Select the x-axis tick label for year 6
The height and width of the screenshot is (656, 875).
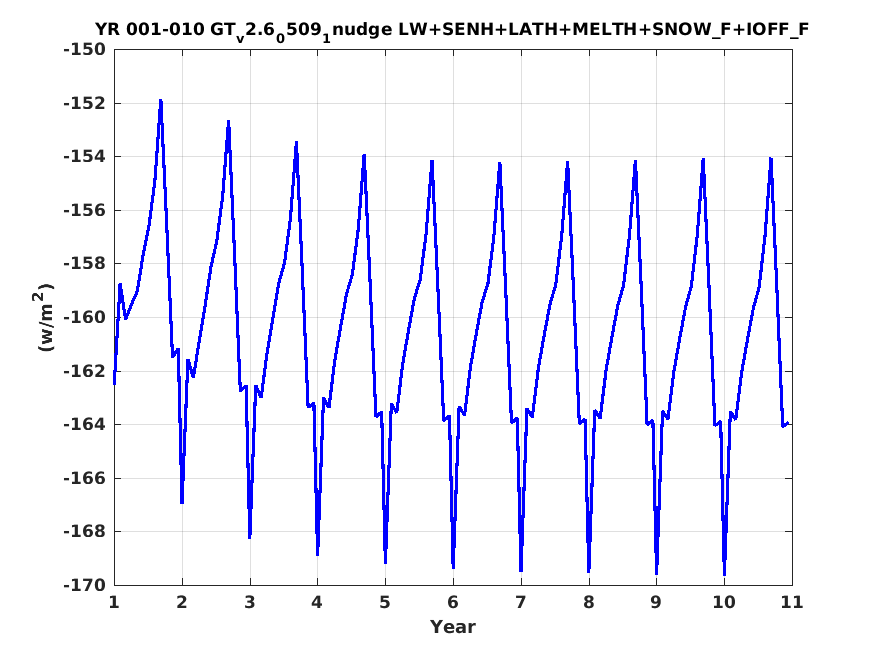point(453,602)
